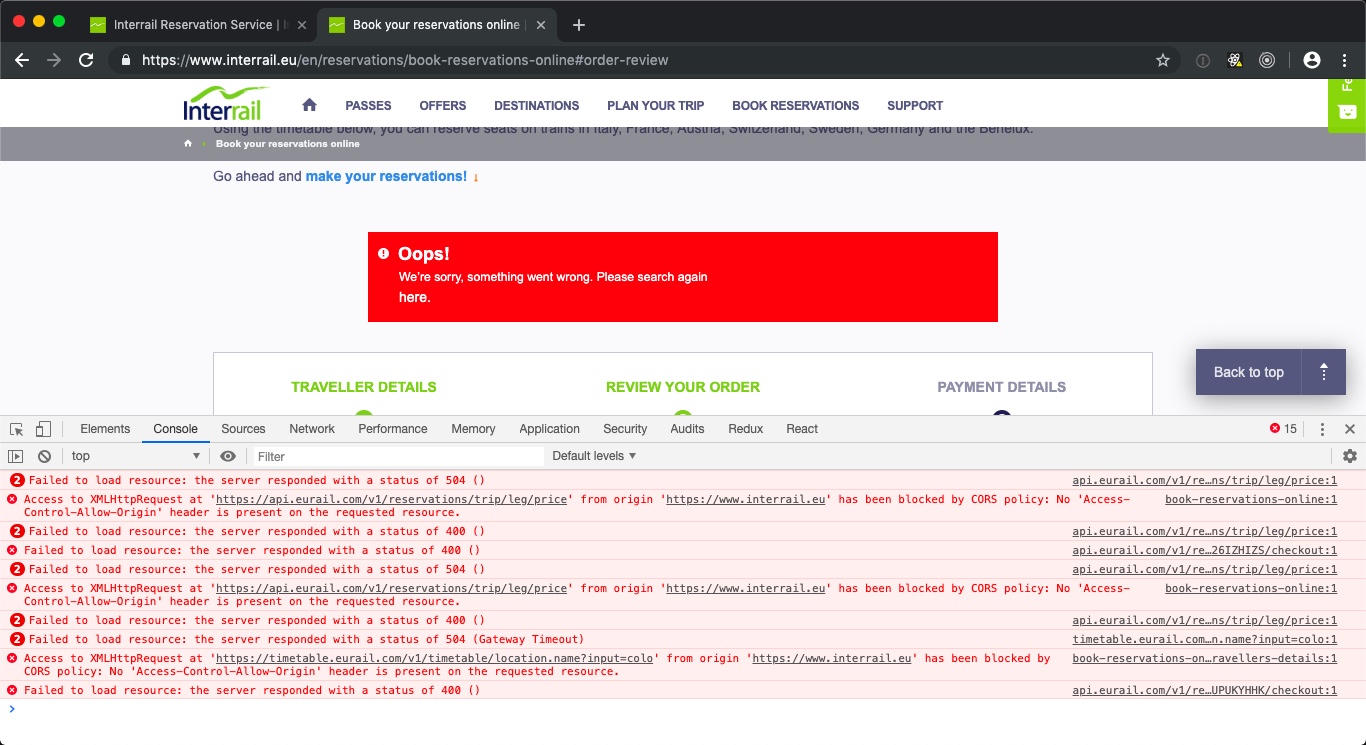Open a new browser tab
This screenshot has height=745, width=1366.
click(x=578, y=25)
